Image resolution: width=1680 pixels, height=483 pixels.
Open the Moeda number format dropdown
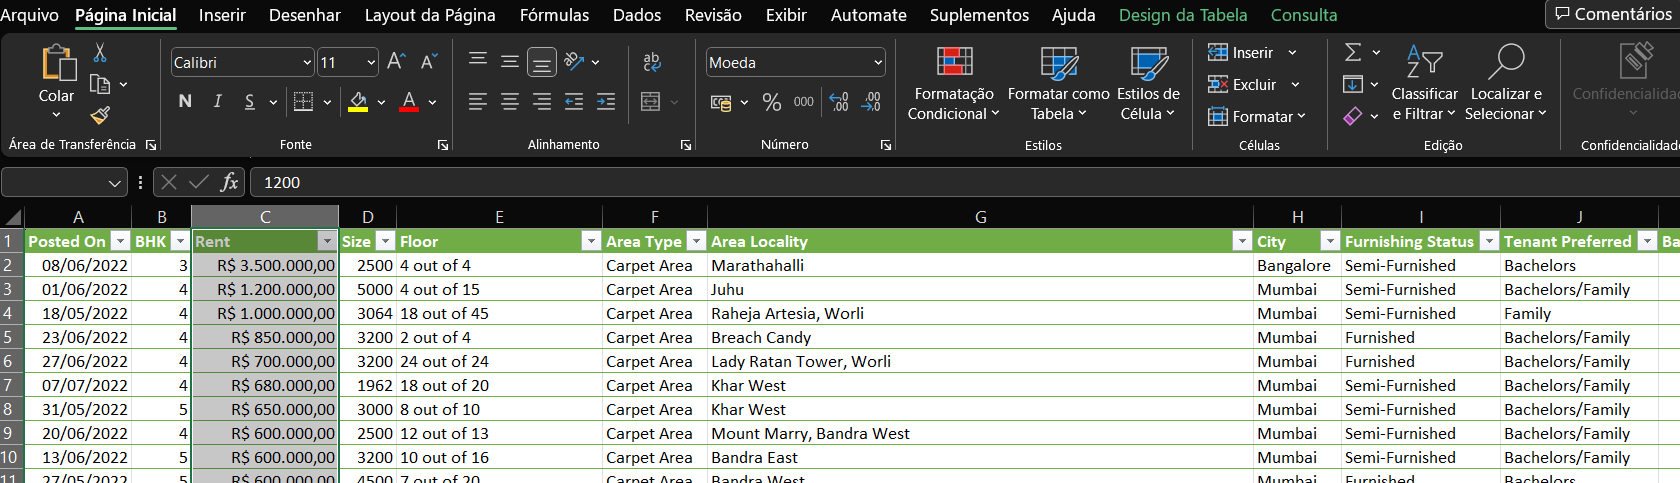878,62
